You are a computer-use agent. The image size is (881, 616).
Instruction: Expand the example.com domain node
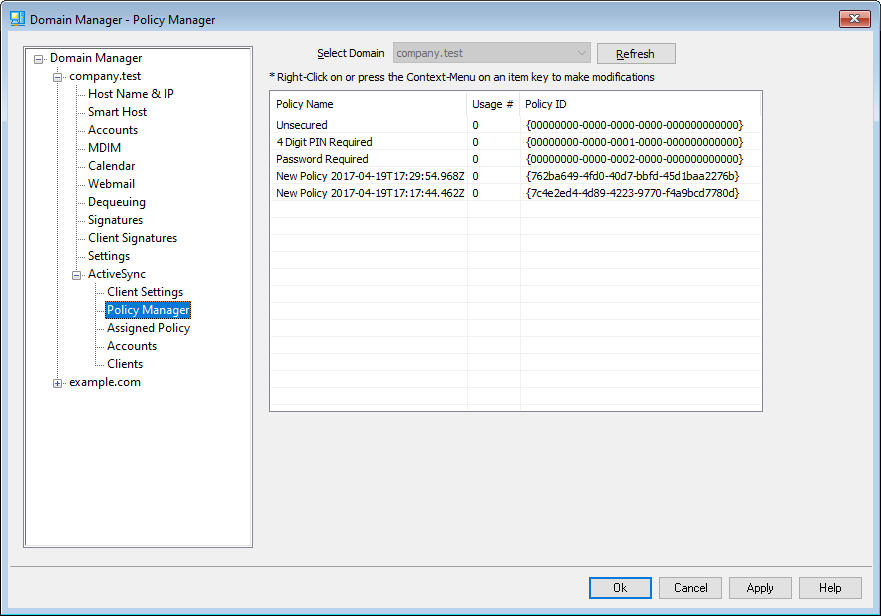click(x=58, y=383)
